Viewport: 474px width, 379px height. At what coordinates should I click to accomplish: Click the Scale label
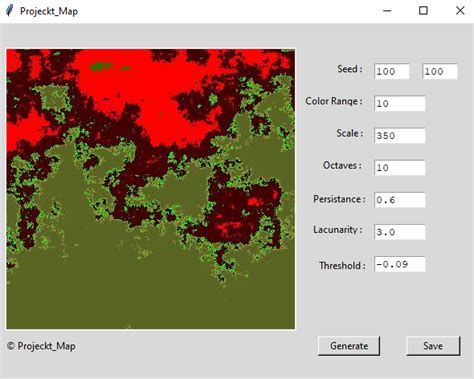coord(349,133)
